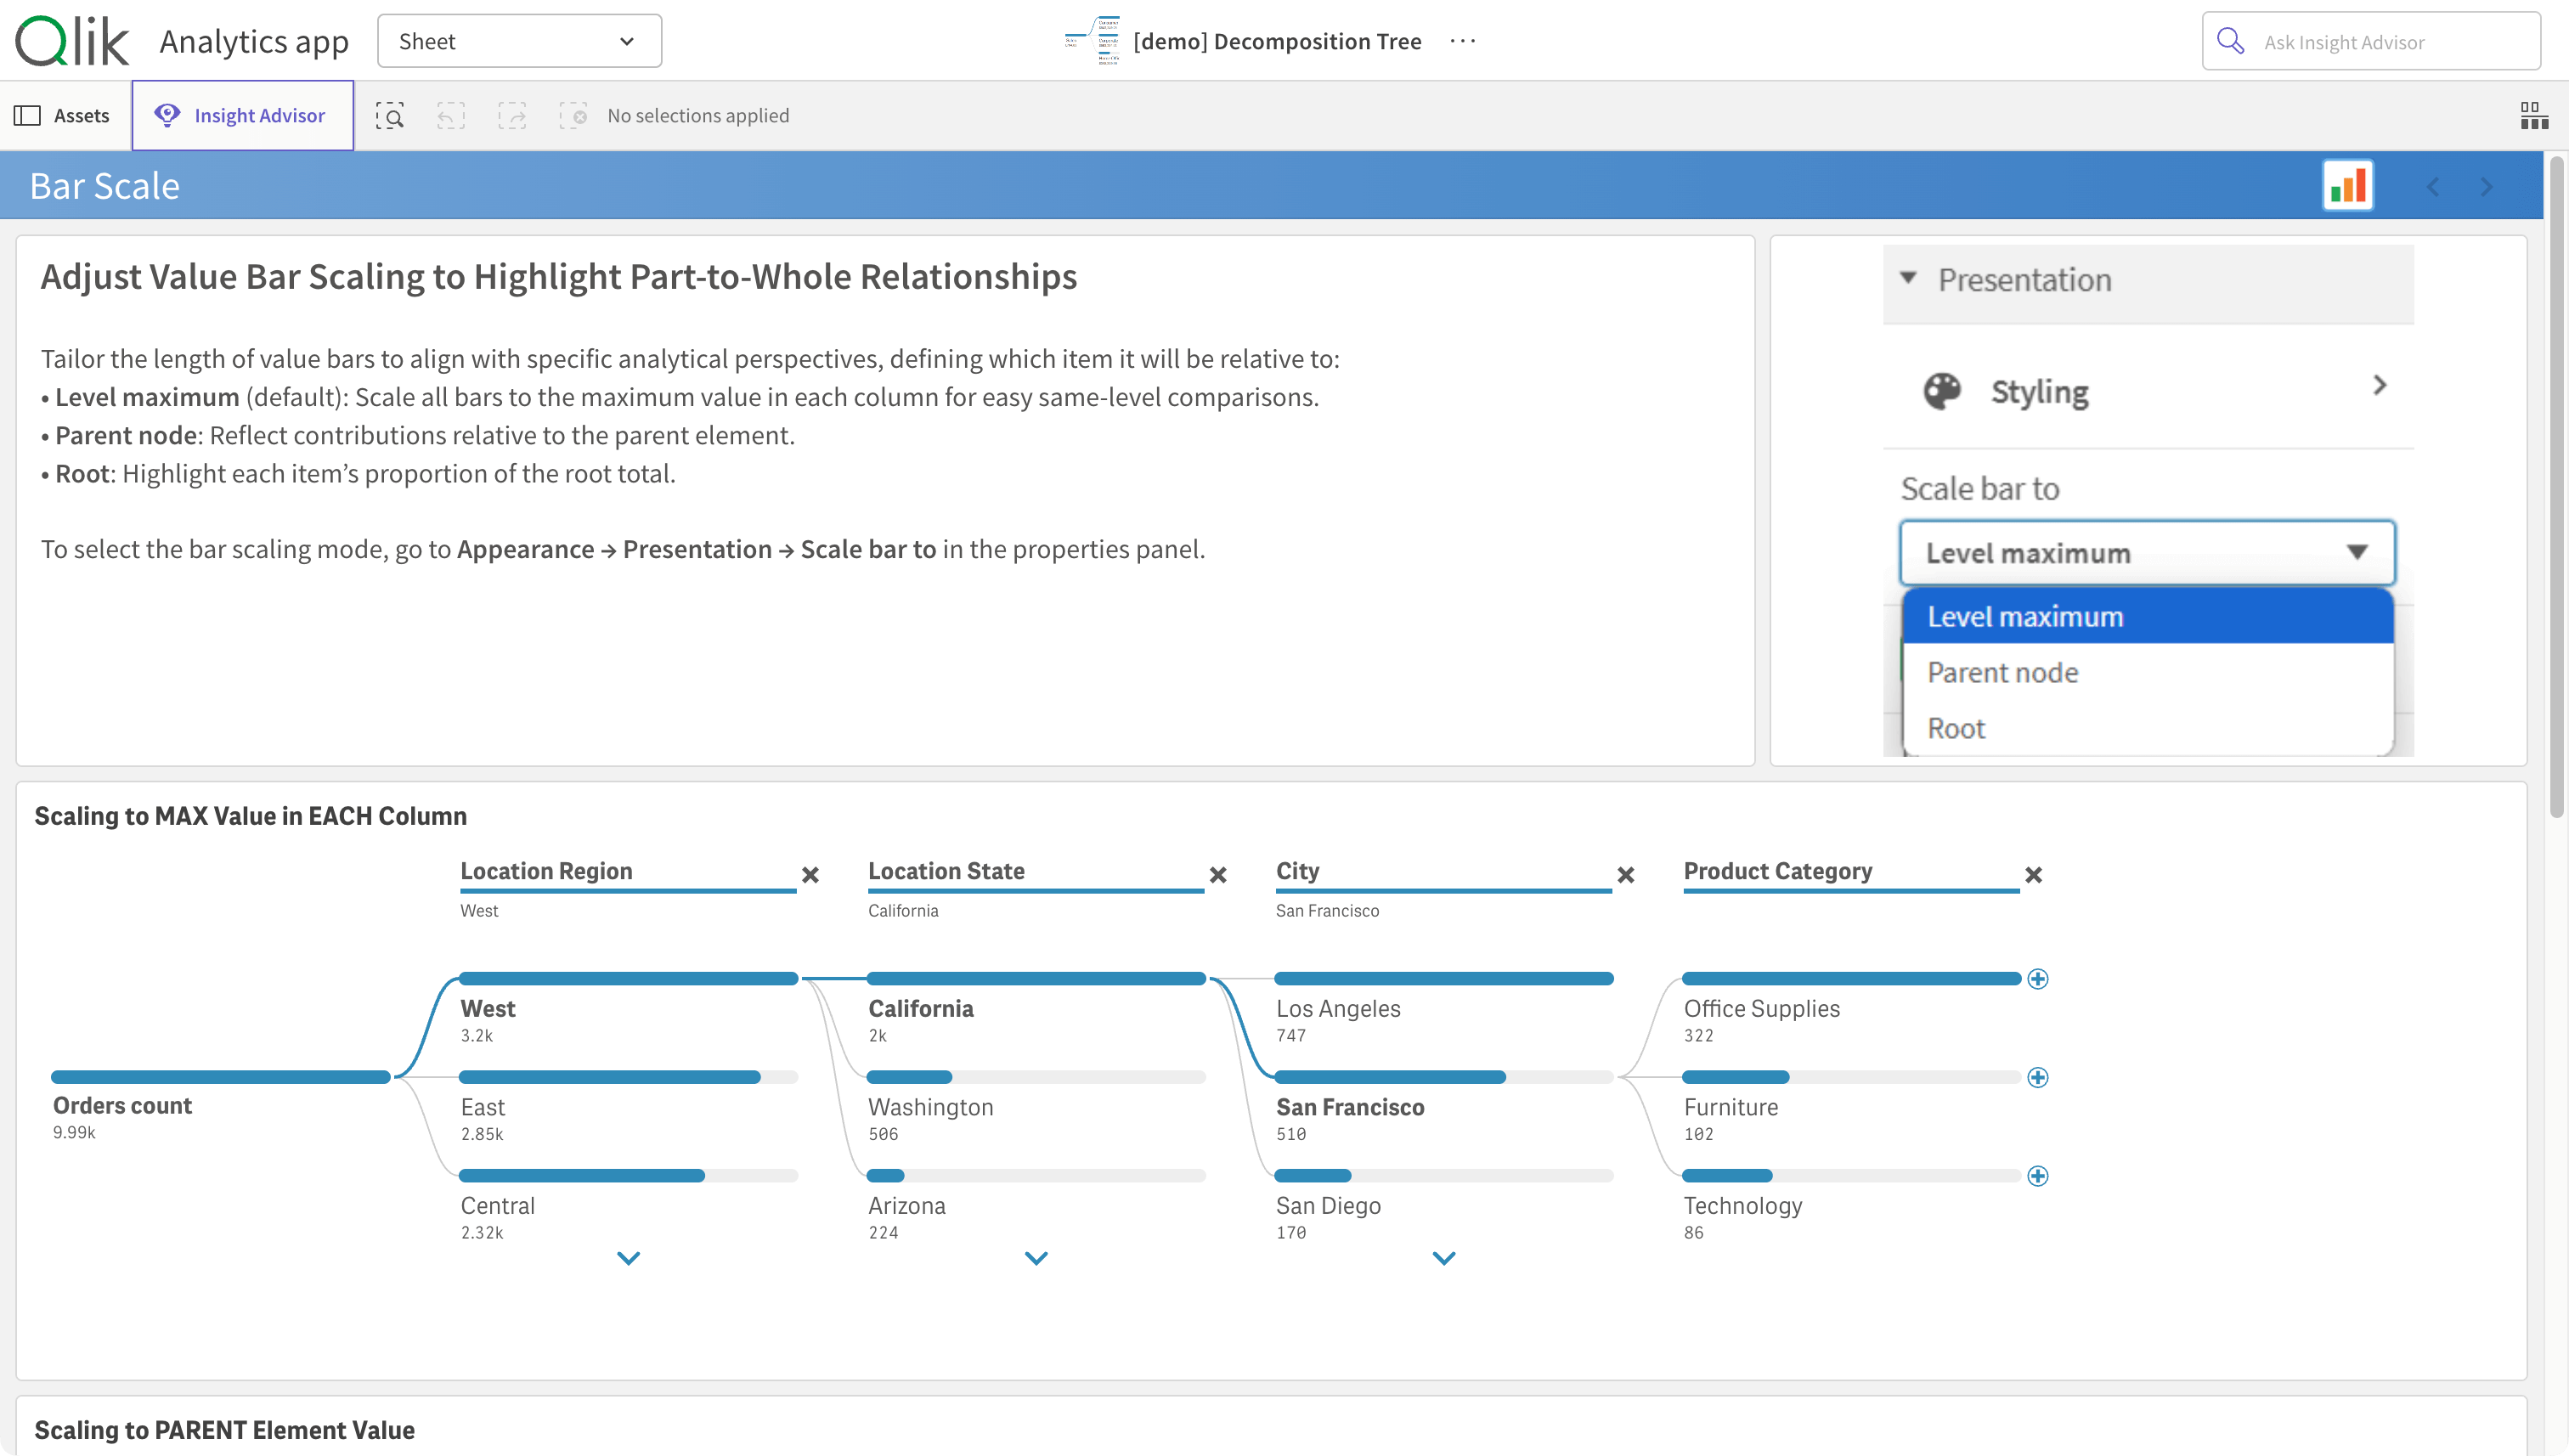This screenshot has height=1456, width=2569.
Task: Go to next sheet arrow
Action: [2487, 187]
